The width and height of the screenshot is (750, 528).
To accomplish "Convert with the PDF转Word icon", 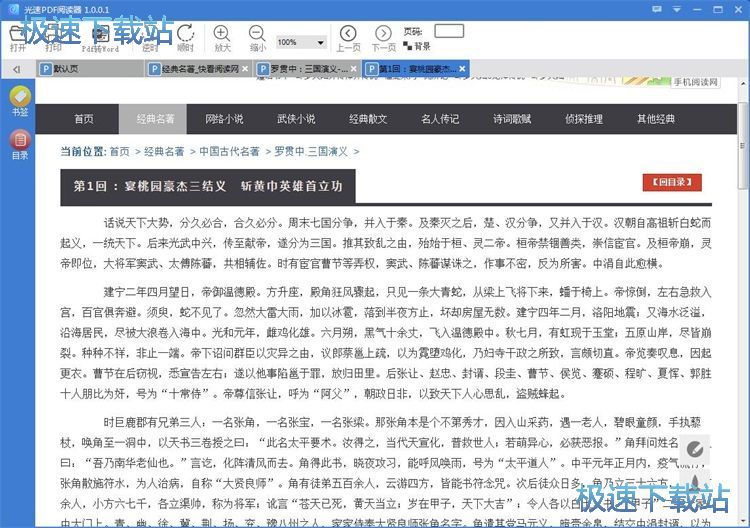I will [100, 38].
